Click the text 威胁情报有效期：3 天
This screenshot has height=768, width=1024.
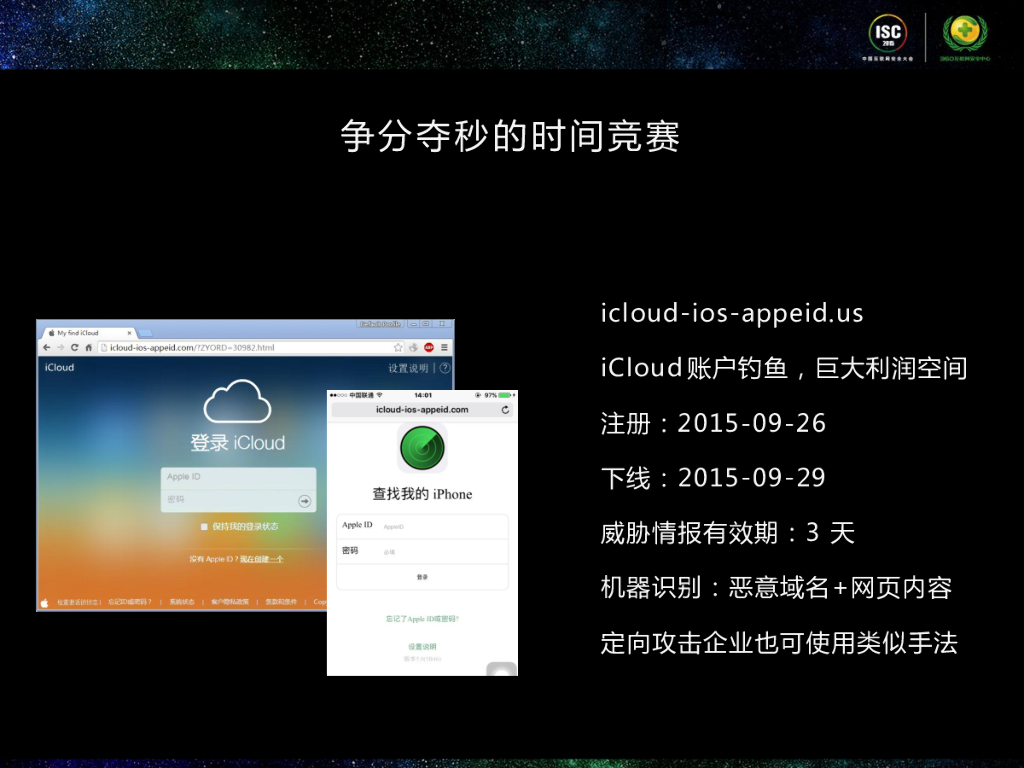click(x=728, y=533)
